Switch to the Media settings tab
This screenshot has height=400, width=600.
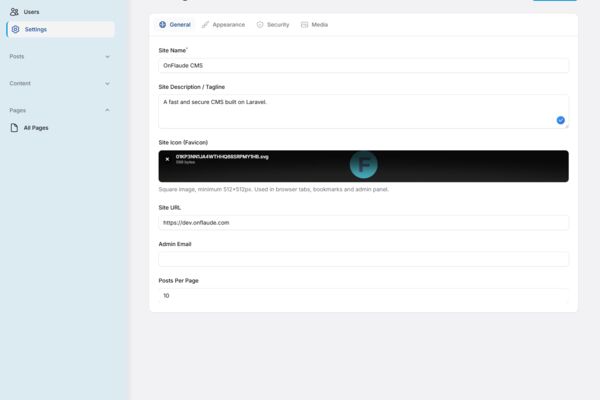coord(315,24)
